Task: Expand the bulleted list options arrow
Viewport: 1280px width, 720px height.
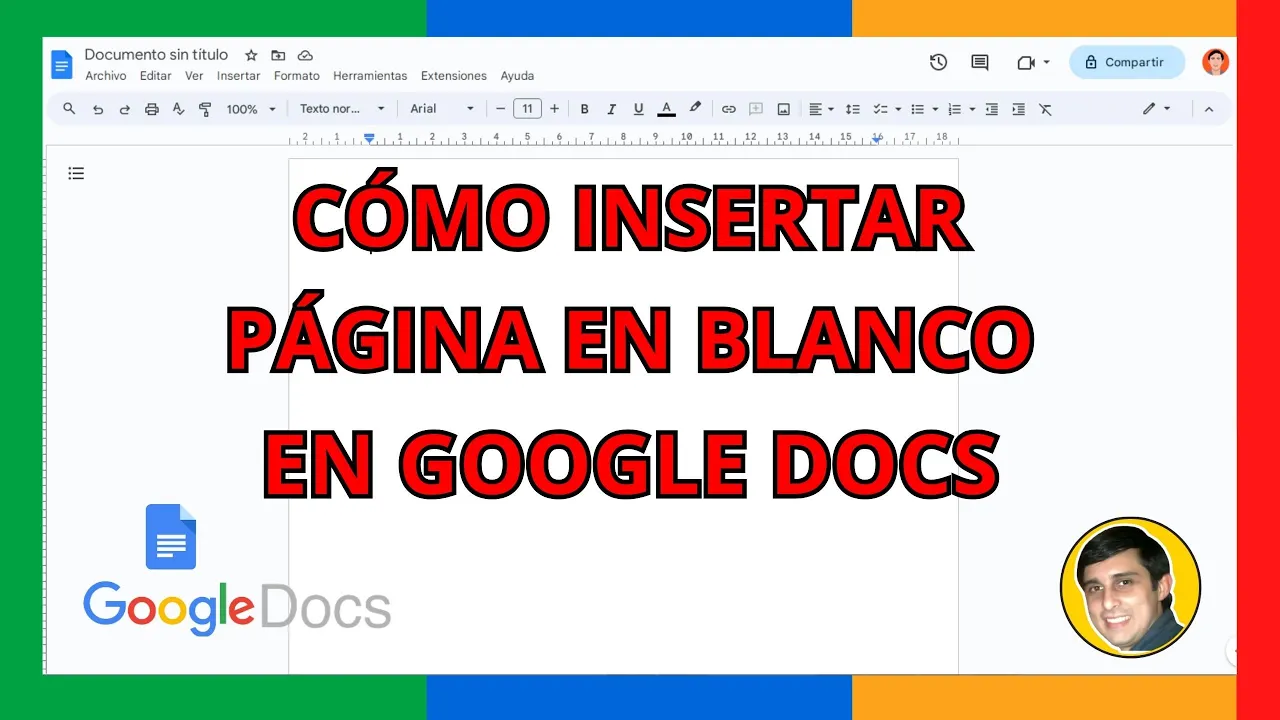Action: (935, 109)
